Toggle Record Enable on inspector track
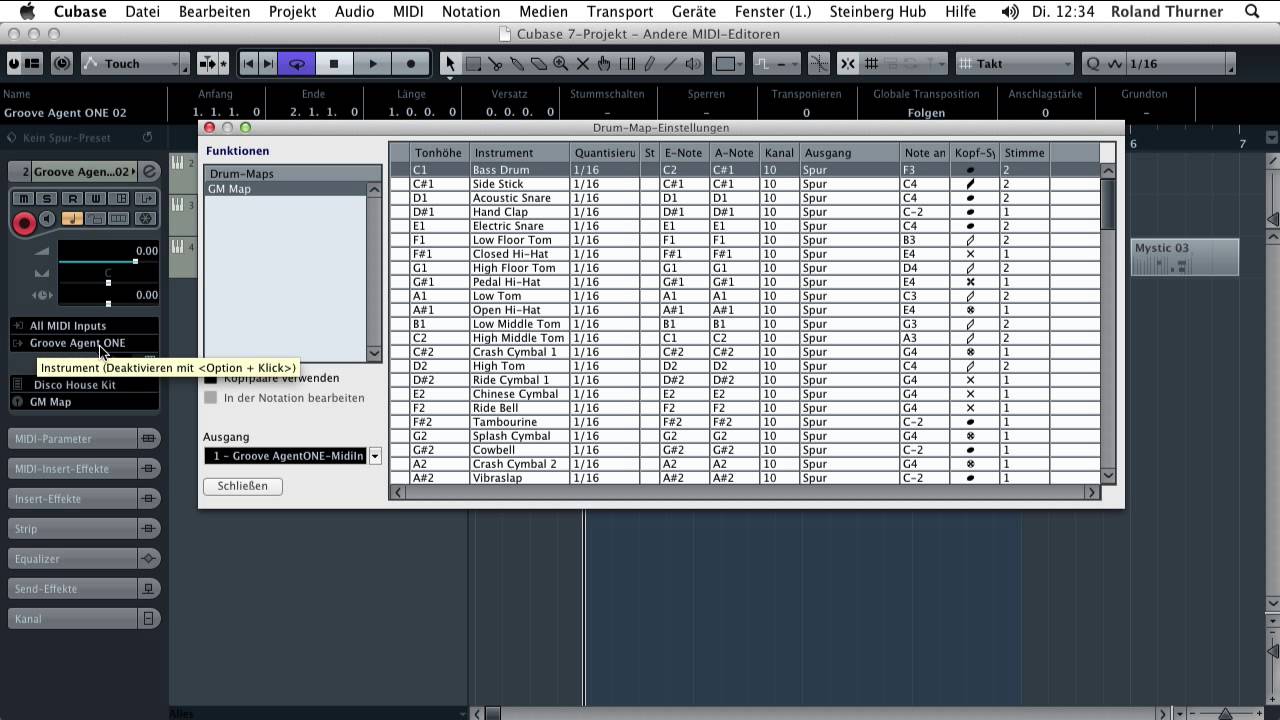 click(x=24, y=222)
